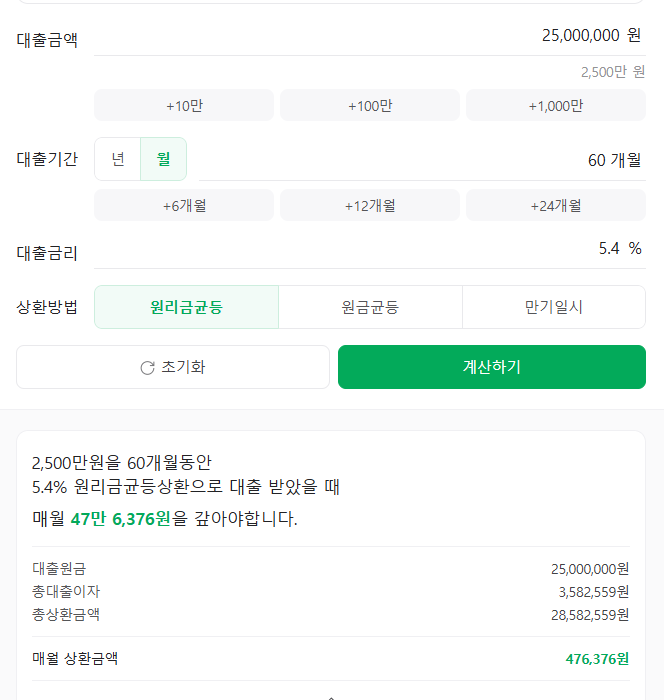Click the reset refresh icon beside 초기화
The width and height of the screenshot is (664, 700).
click(147, 368)
